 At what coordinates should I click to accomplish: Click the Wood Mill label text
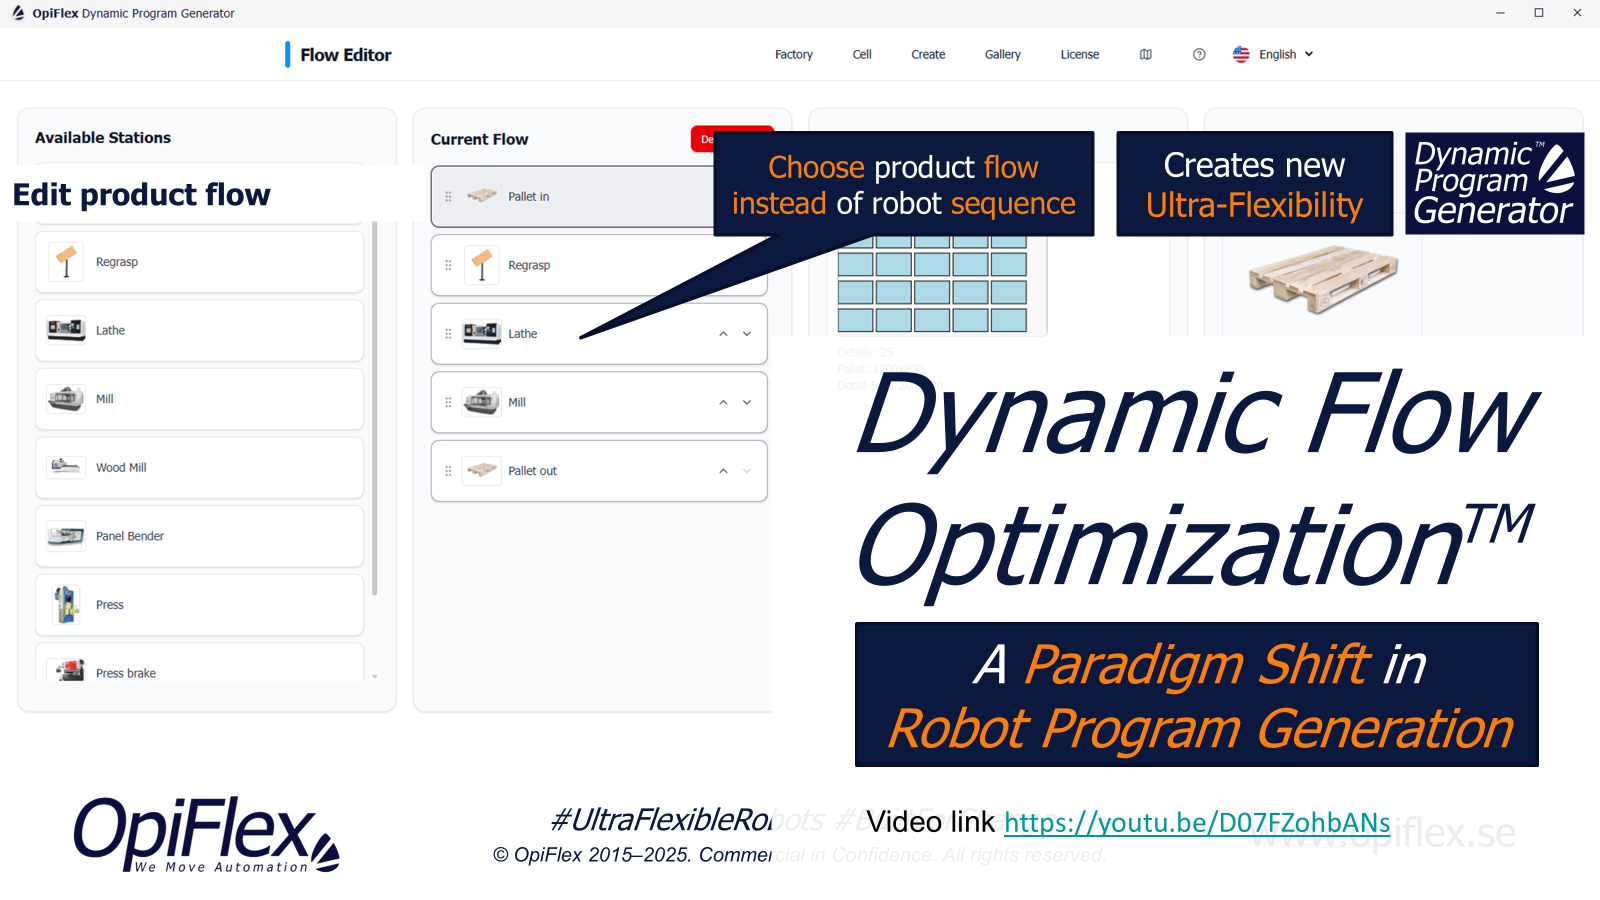121,468
